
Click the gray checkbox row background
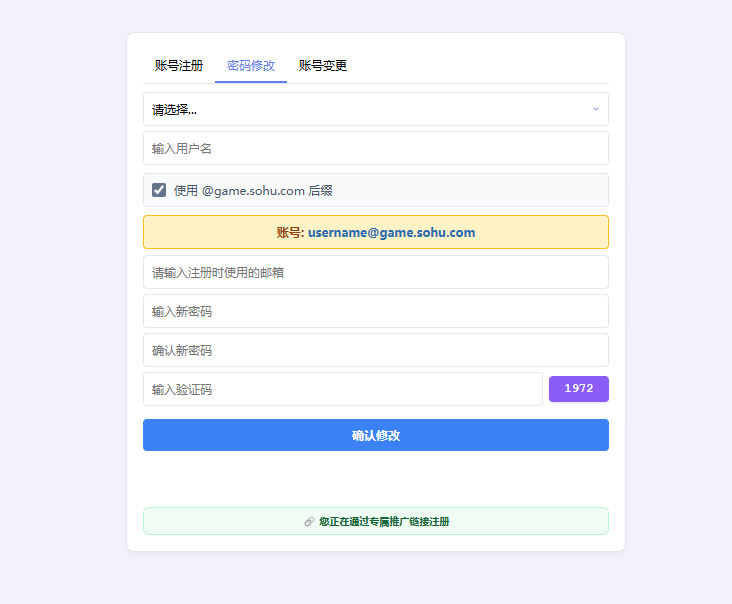pos(480,190)
